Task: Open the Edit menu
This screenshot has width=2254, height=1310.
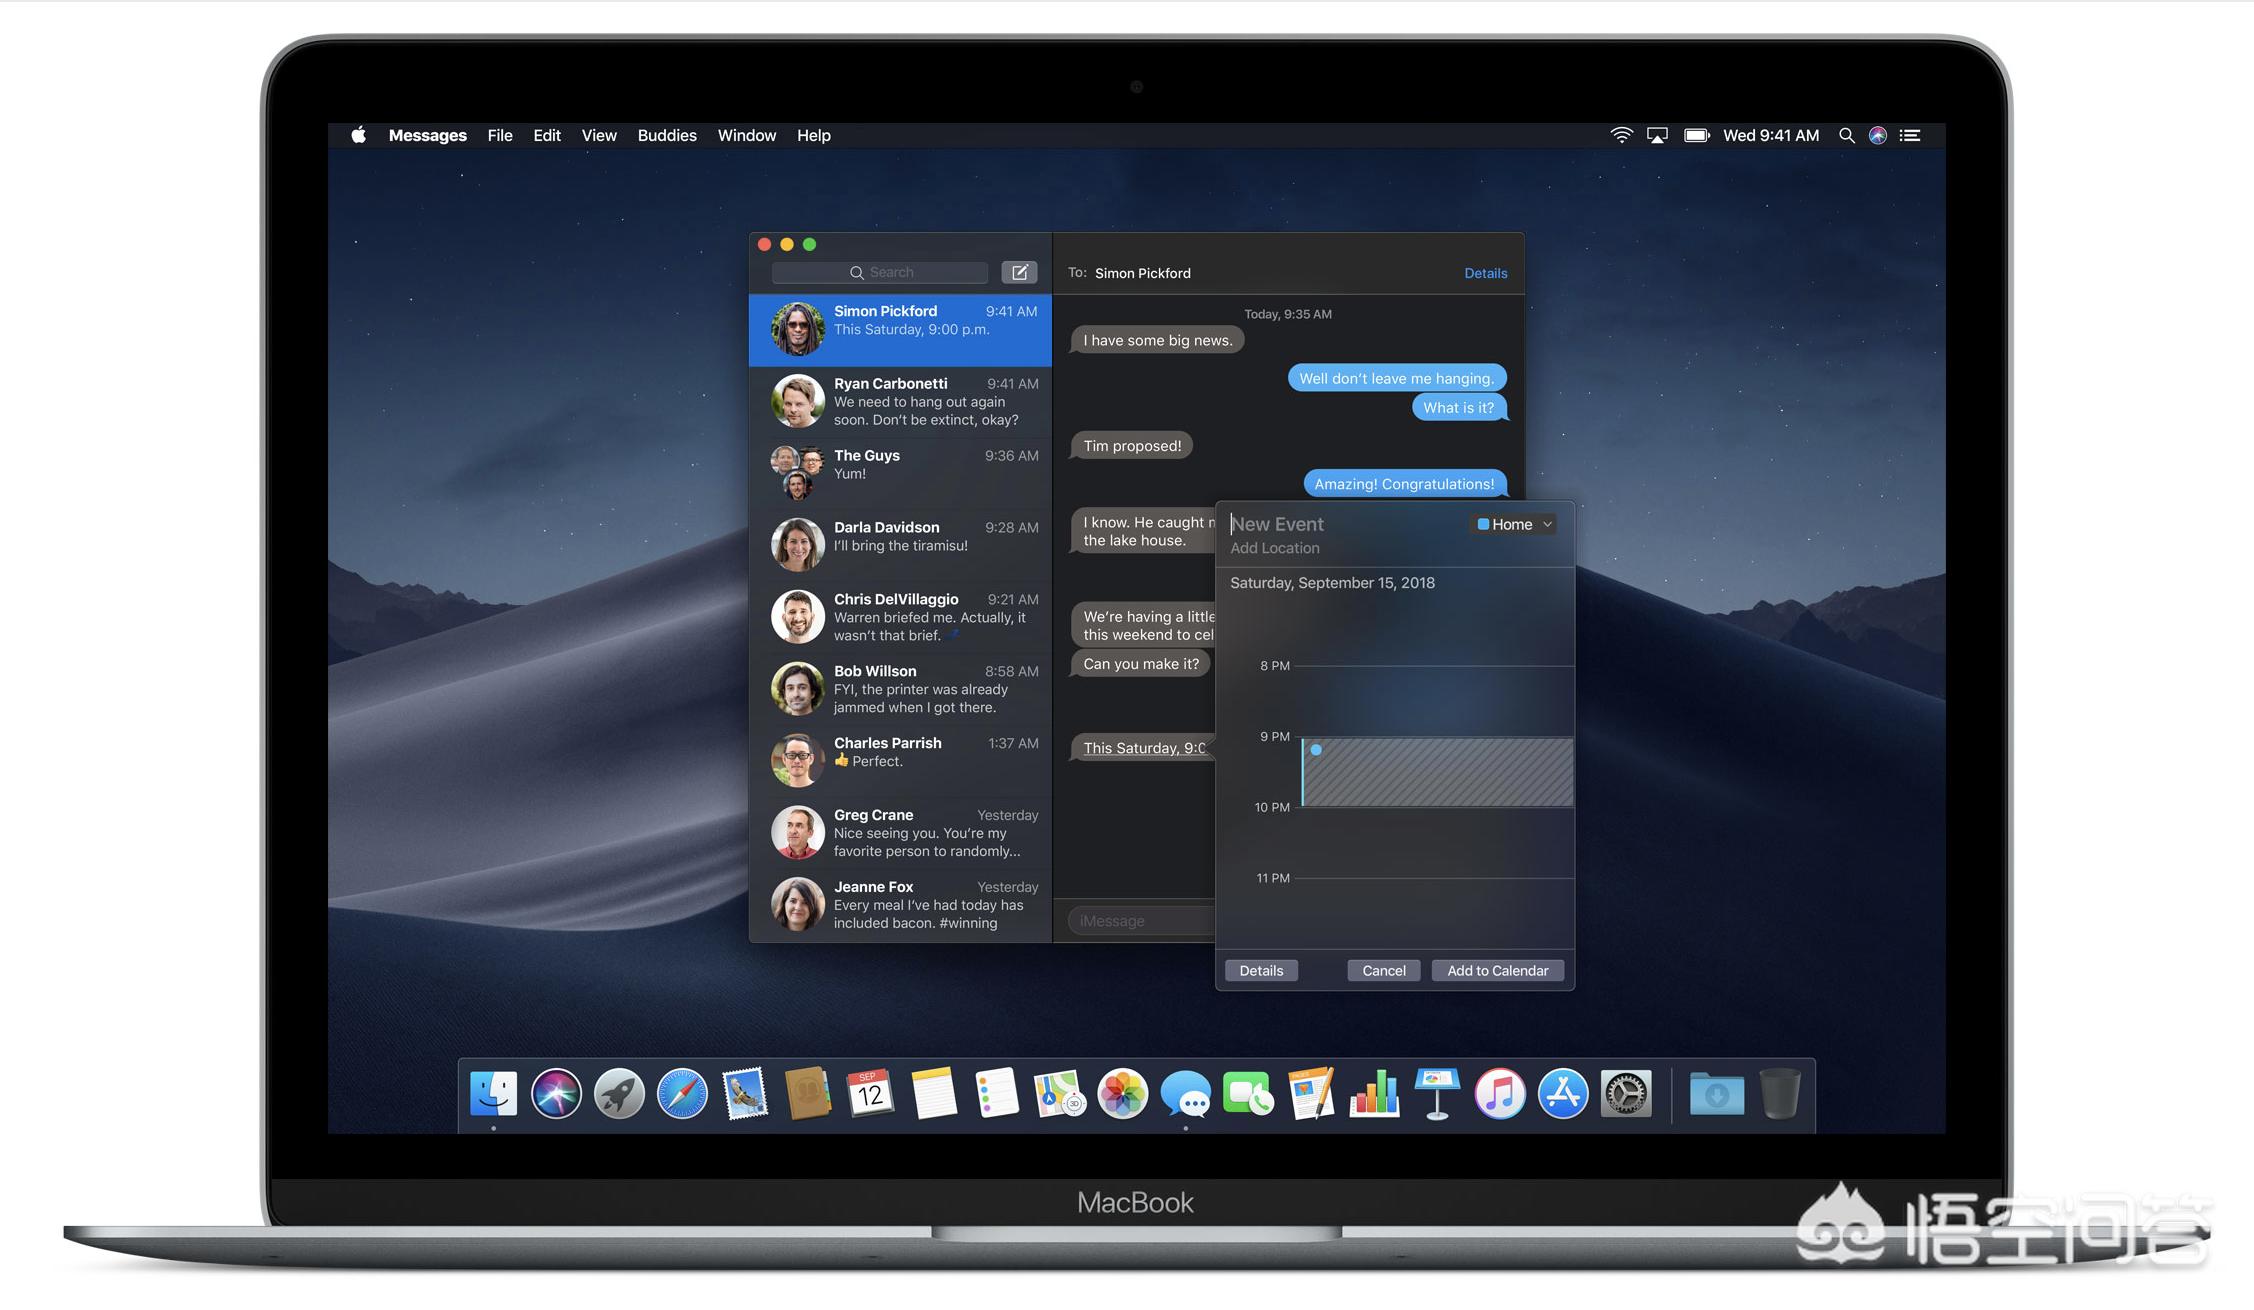Action: (547, 135)
